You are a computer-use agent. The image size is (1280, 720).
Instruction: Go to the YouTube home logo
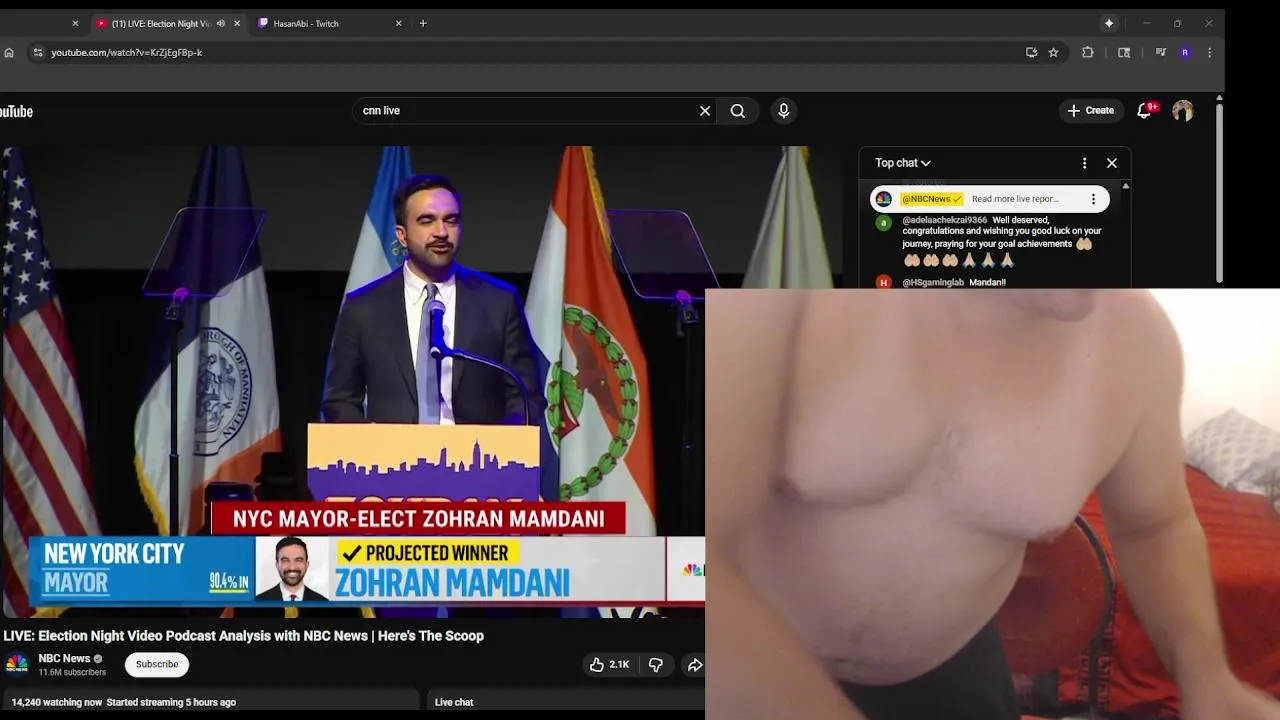[16, 111]
